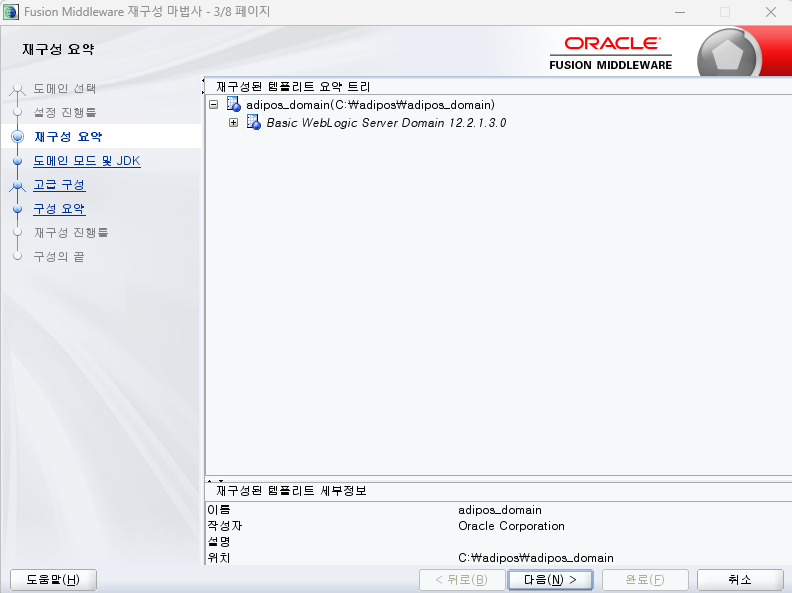Viewport: 792px width, 593px height.
Task: Click the 설명 label in template details
Action: click(219, 542)
